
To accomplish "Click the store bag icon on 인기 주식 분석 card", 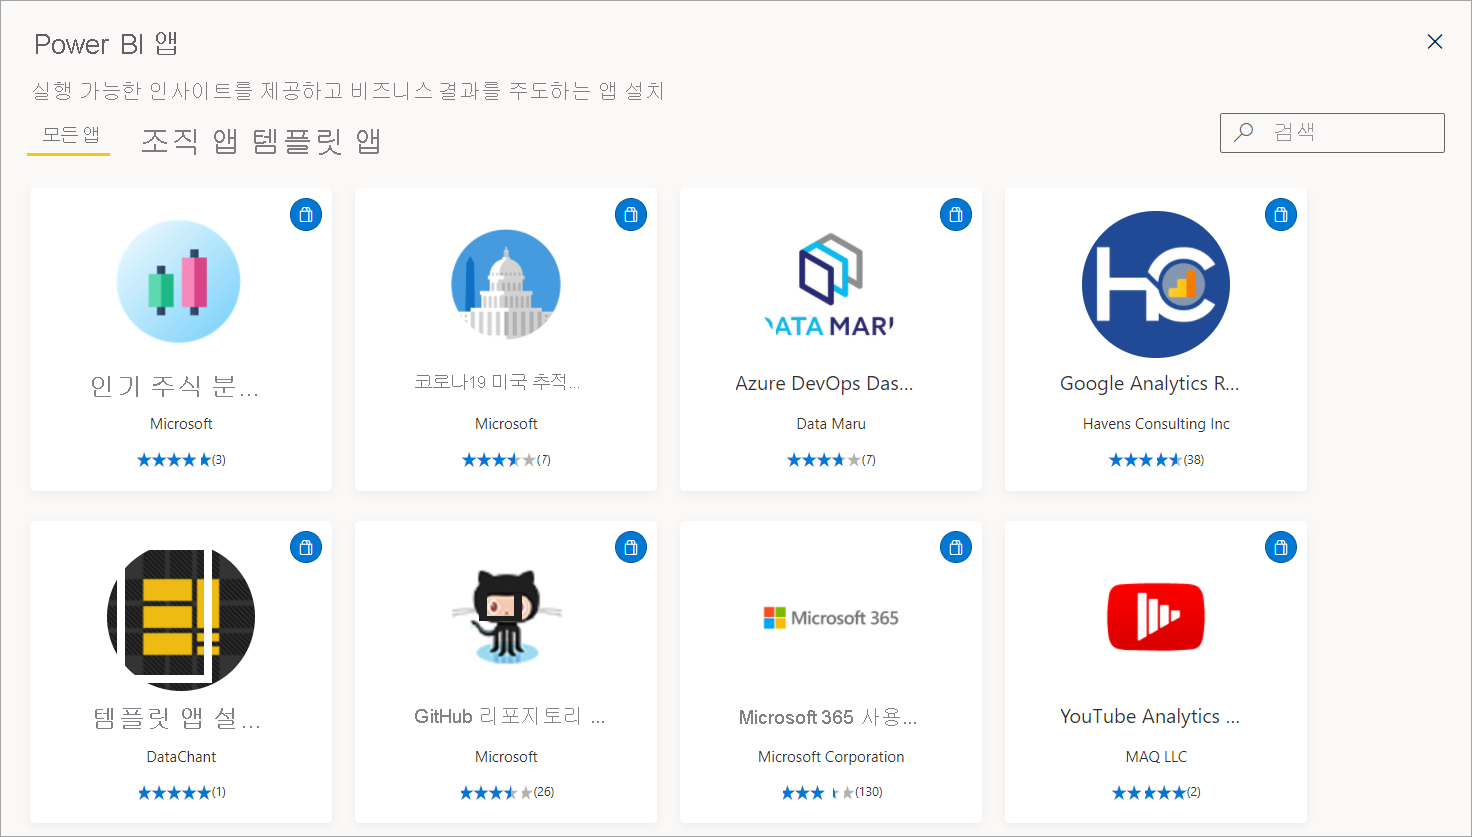I will coord(306,215).
